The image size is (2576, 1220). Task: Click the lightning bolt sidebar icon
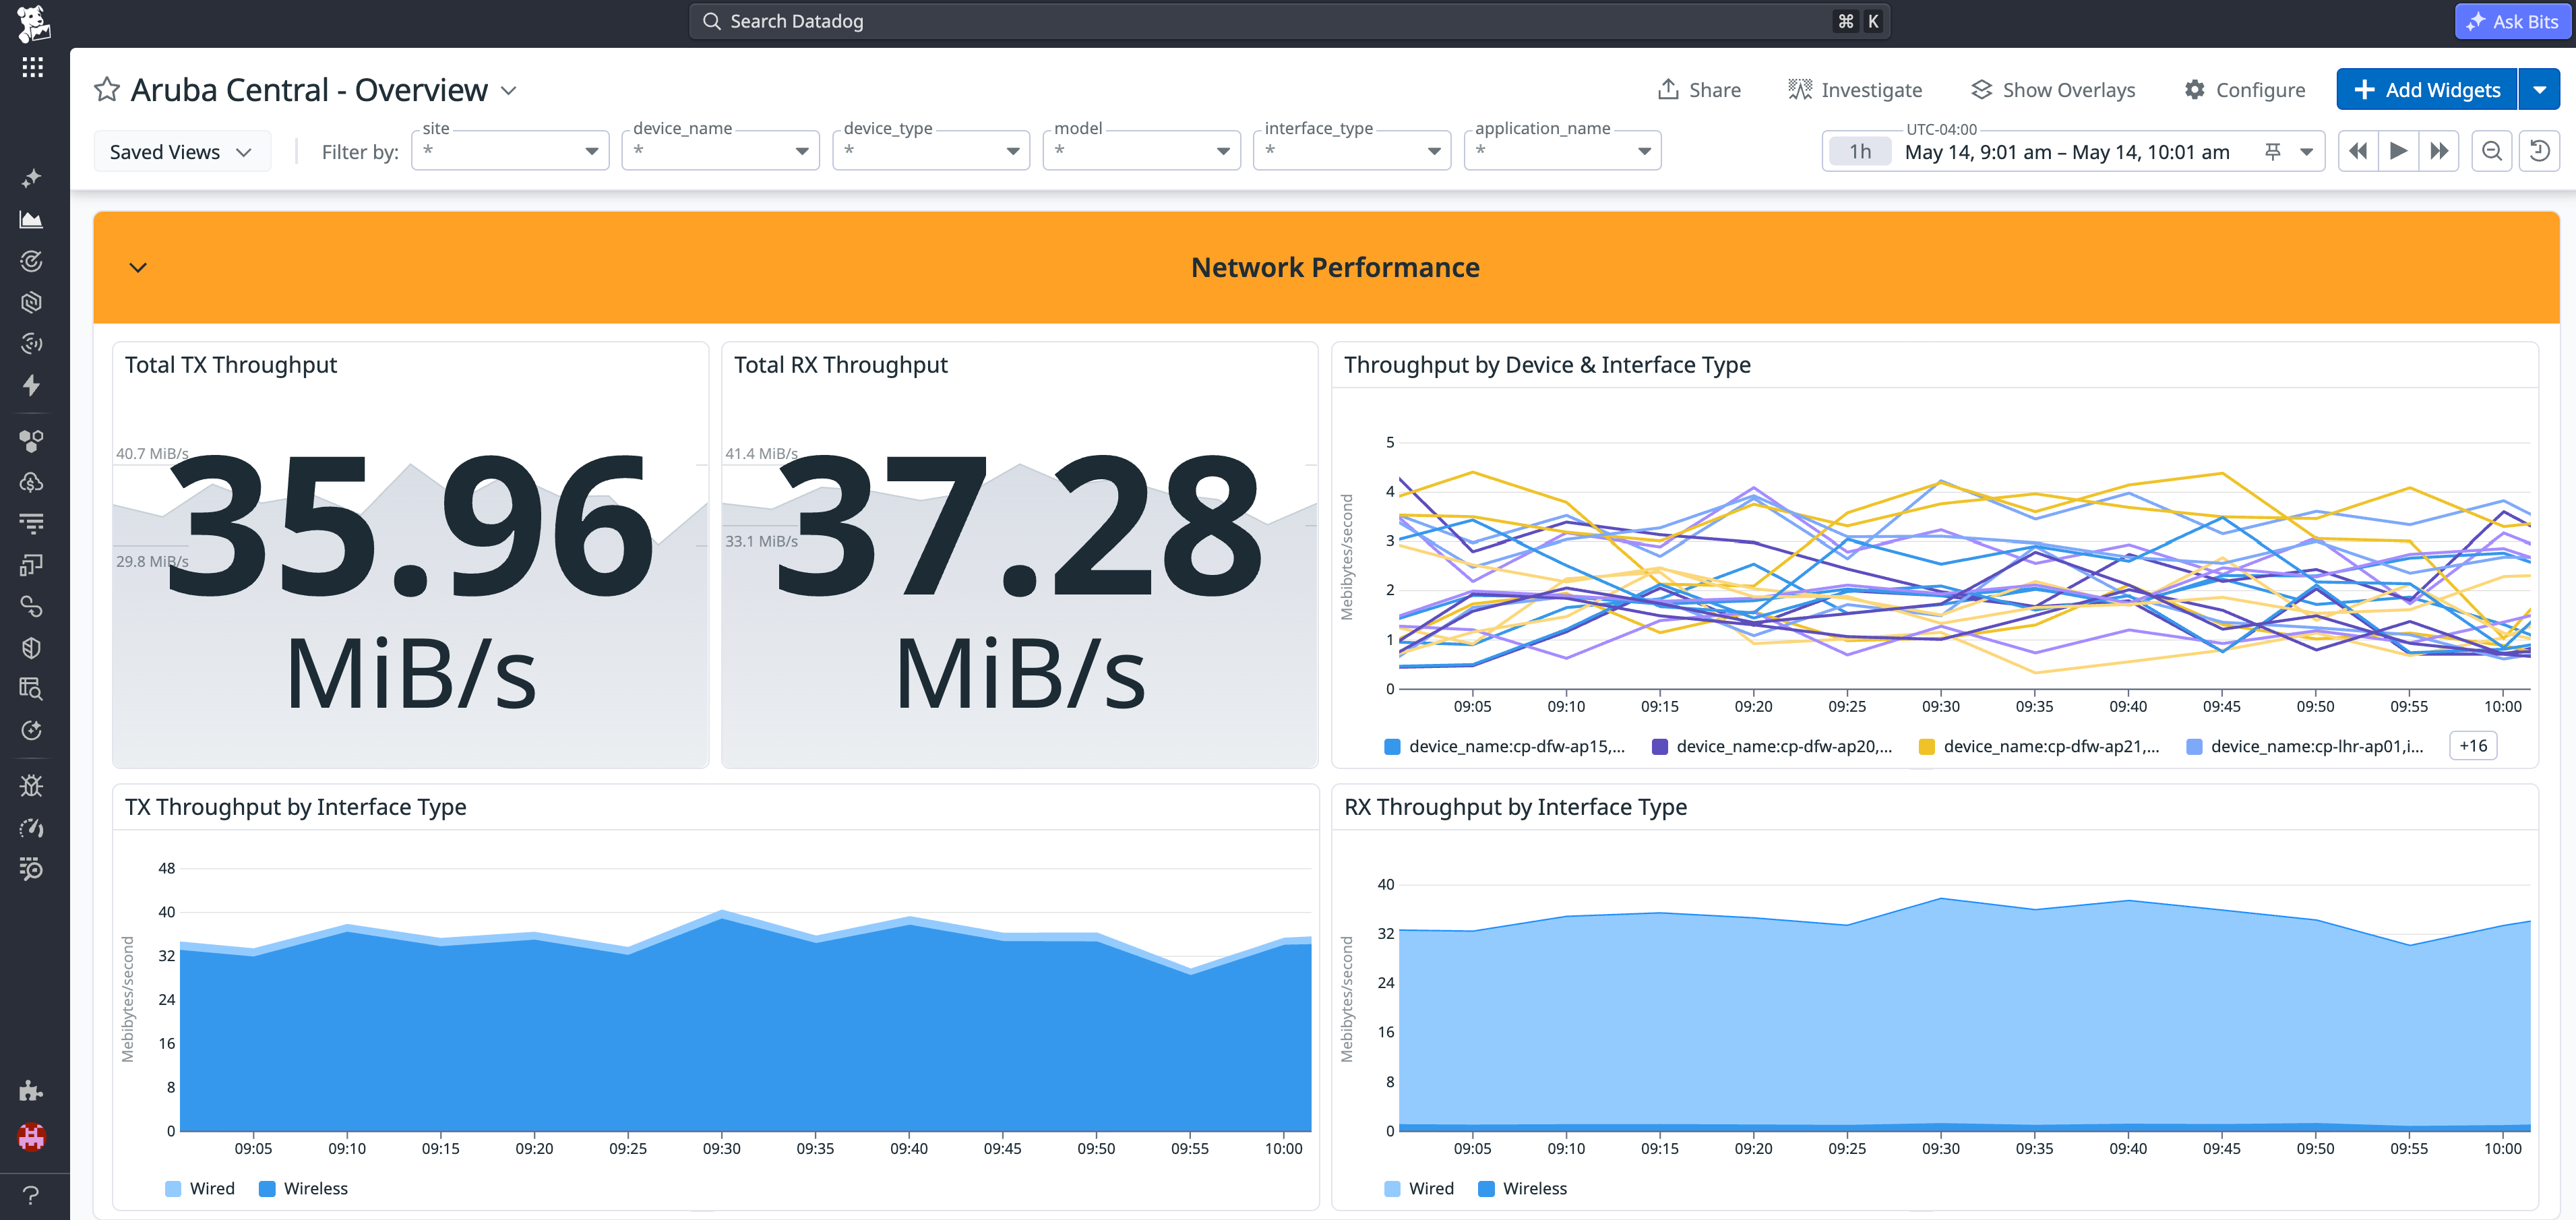pyautogui.click(x=32, y=386)
